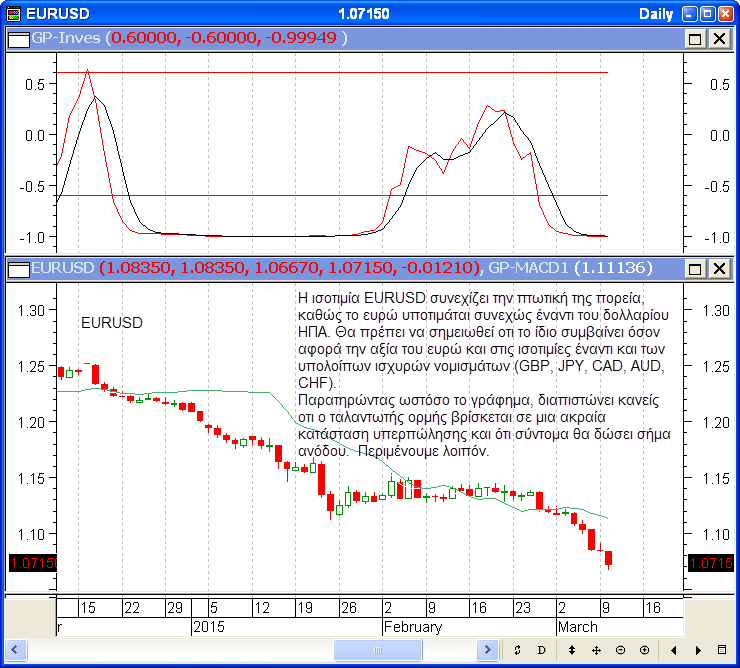Click the 'Daily' periodicity label in title bar

pyautogui.click(x=656, y=14)
